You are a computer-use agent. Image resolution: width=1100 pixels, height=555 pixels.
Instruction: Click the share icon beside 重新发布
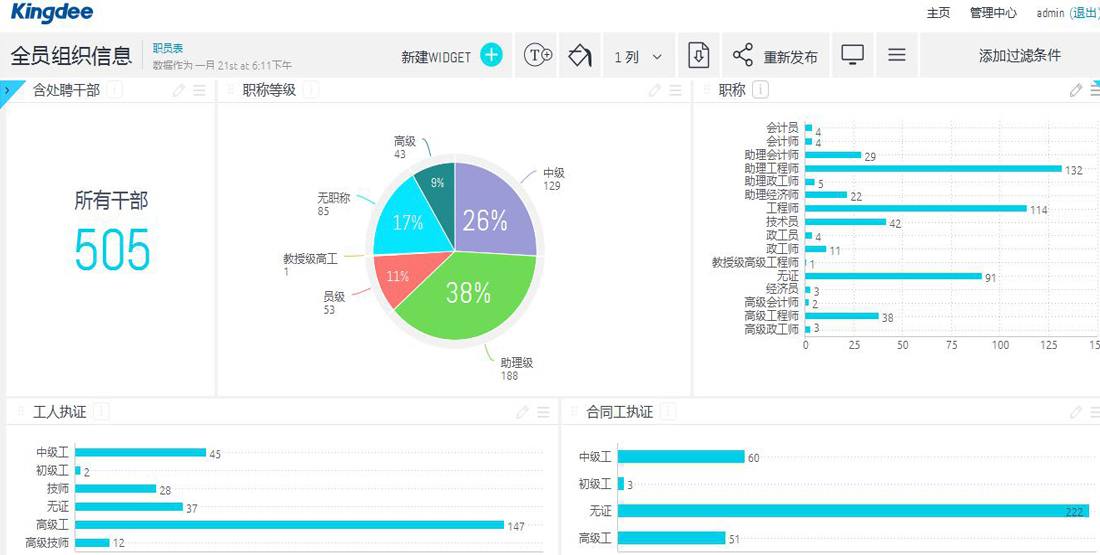pos(742,56)
